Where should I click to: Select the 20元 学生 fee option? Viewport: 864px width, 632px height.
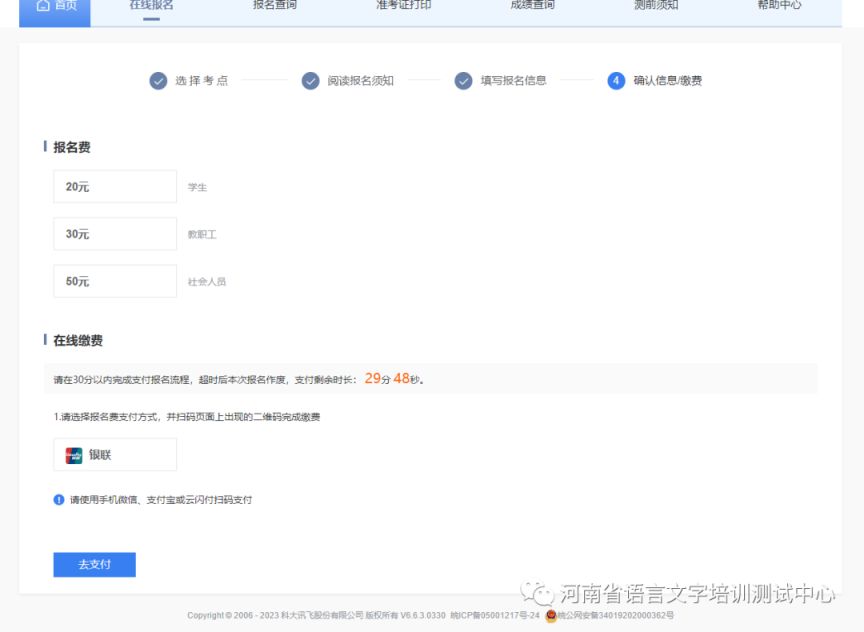(x=114, y=186)
